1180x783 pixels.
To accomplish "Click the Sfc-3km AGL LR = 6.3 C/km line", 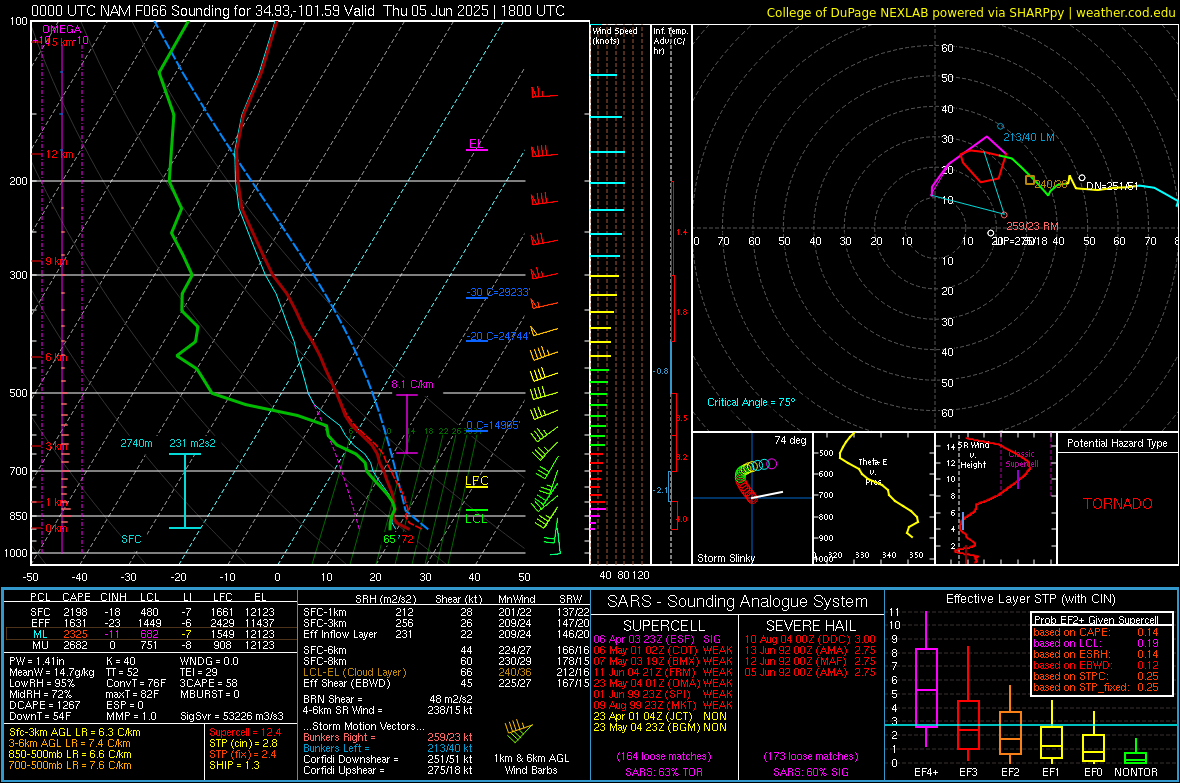I will (x=75, y=732).
